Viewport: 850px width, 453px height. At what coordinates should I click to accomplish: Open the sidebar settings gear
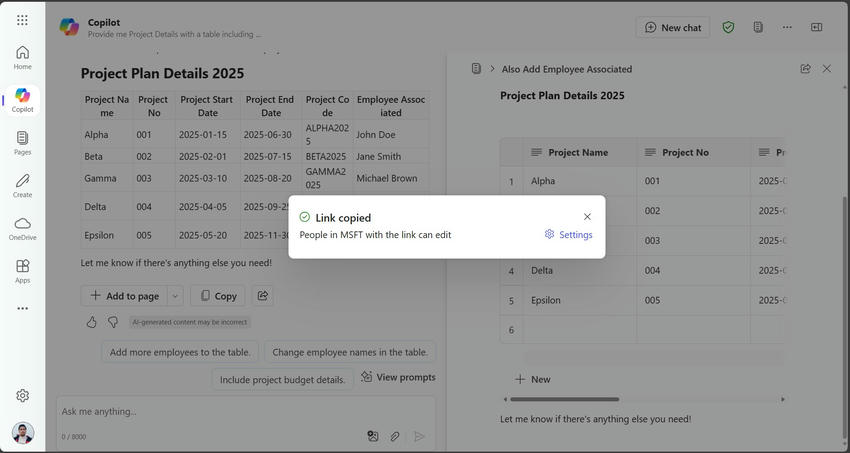[x=22, y=395]
